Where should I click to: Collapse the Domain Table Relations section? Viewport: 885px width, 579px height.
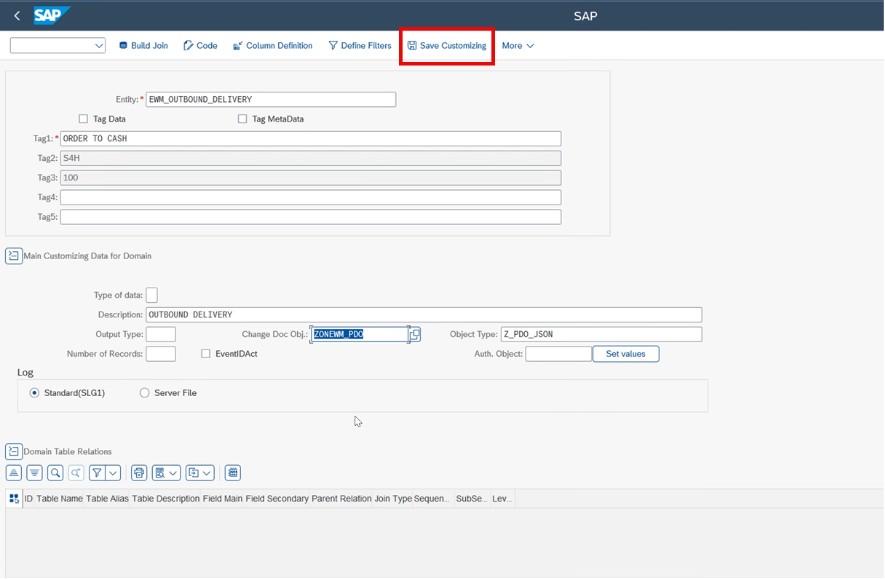coord(14,452)
